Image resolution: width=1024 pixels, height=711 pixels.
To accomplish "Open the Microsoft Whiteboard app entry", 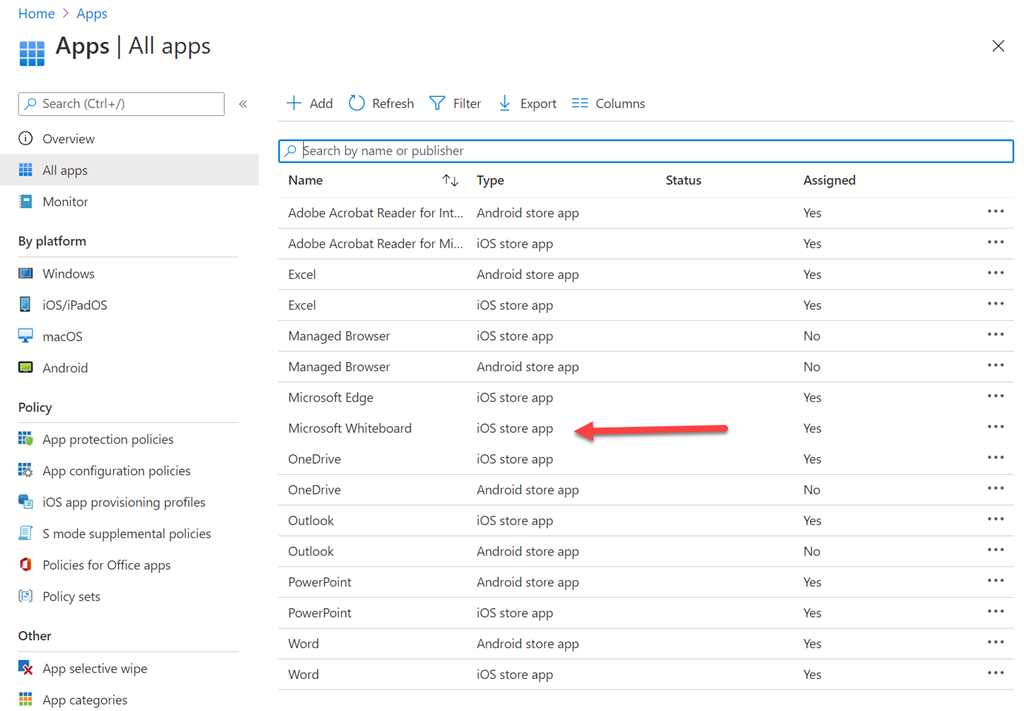I will point(349,428).
